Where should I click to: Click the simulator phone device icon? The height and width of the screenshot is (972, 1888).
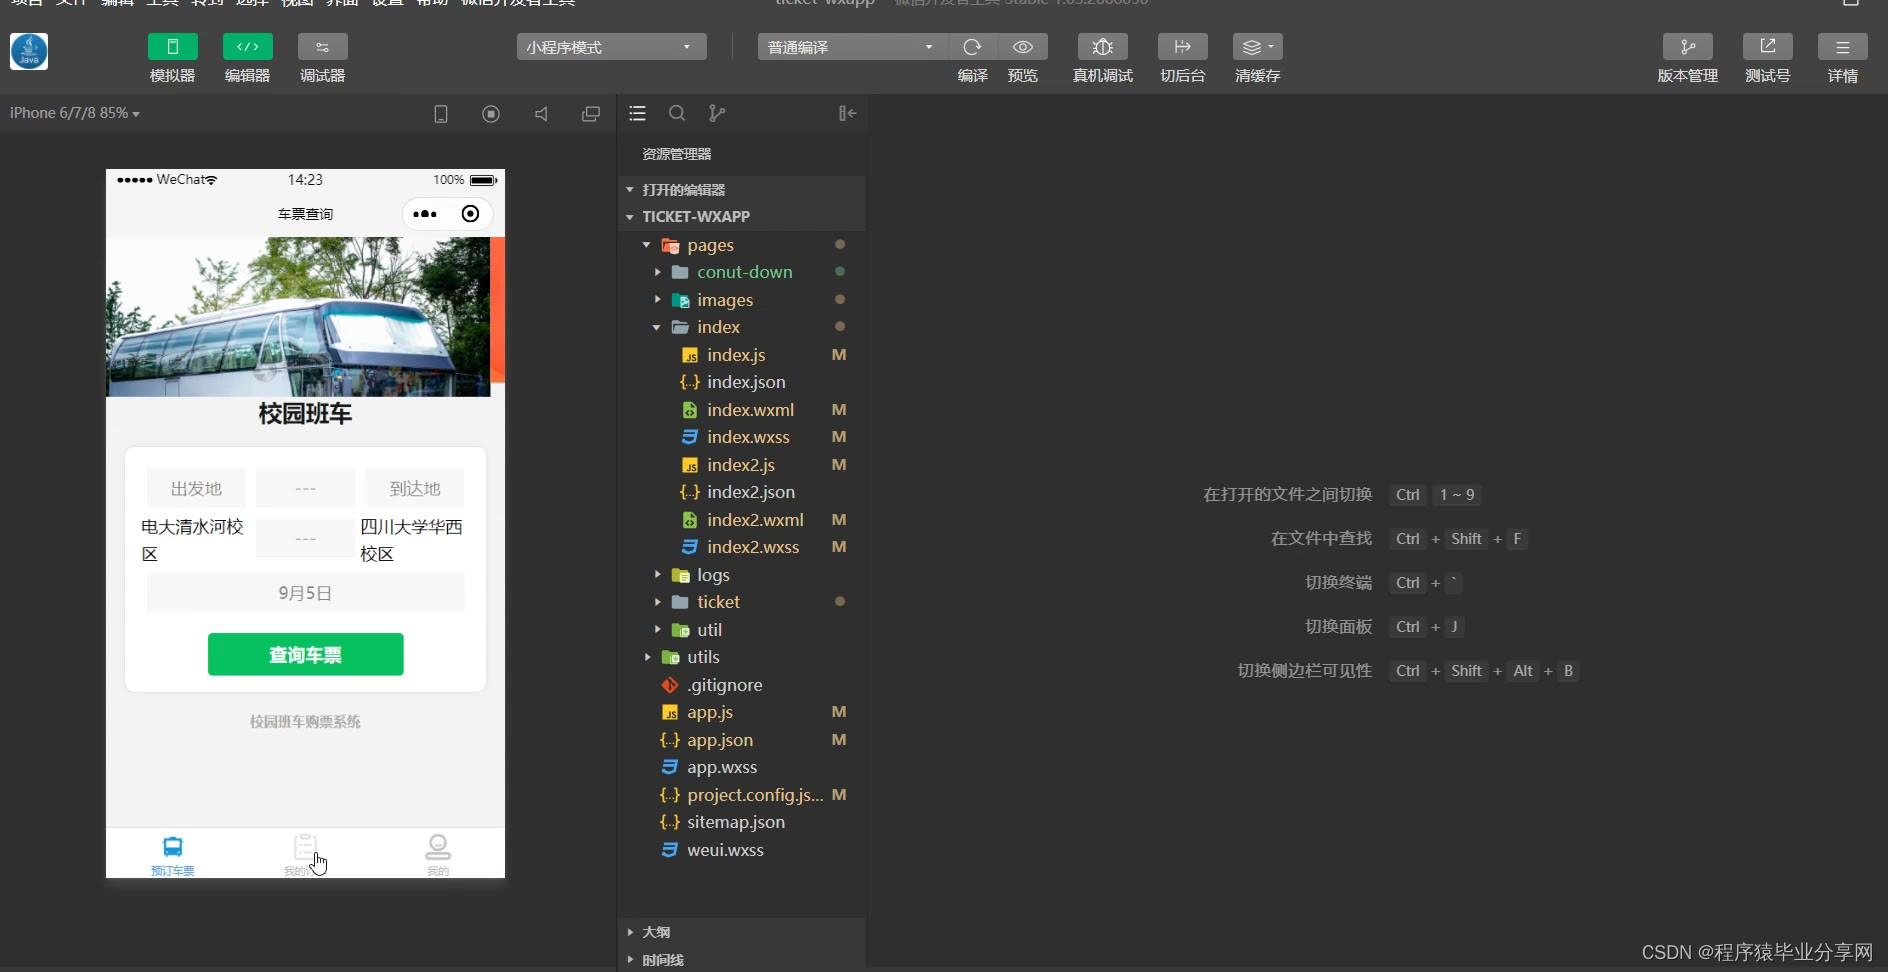tap(441, 114)
